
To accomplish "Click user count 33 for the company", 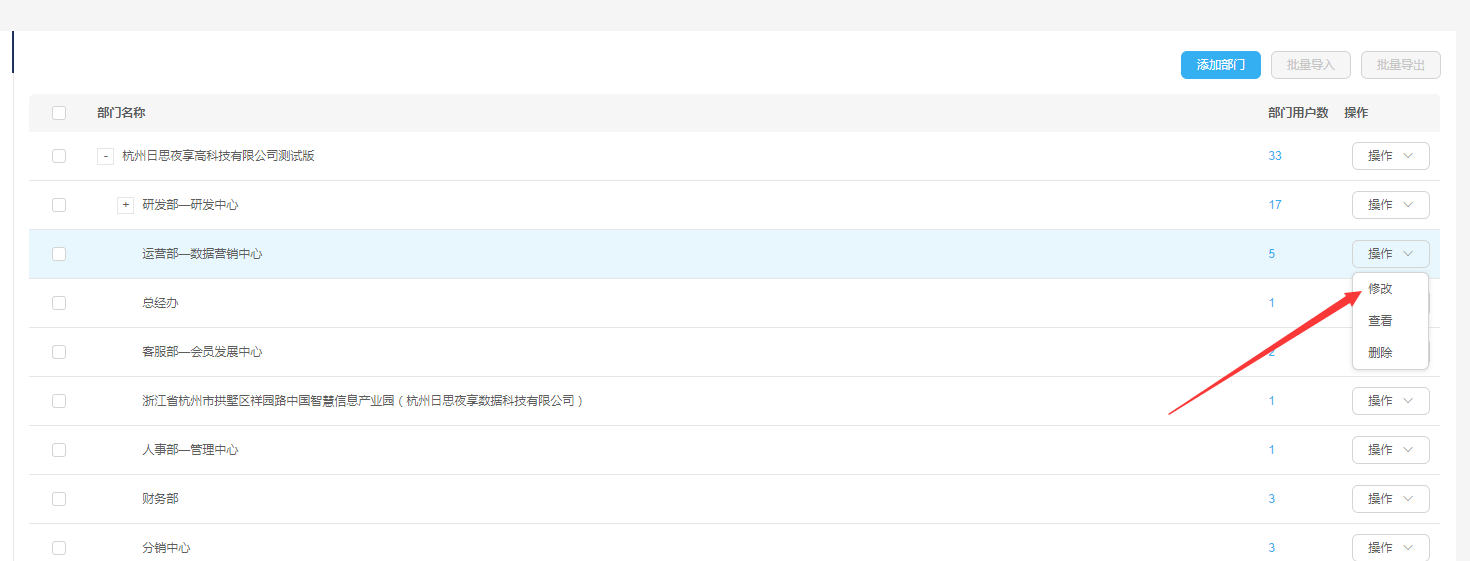I will coord(1275,156).
